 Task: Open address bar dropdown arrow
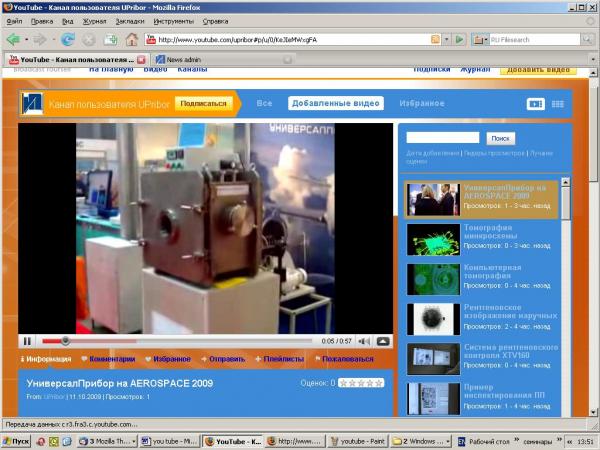coord(446,39)
